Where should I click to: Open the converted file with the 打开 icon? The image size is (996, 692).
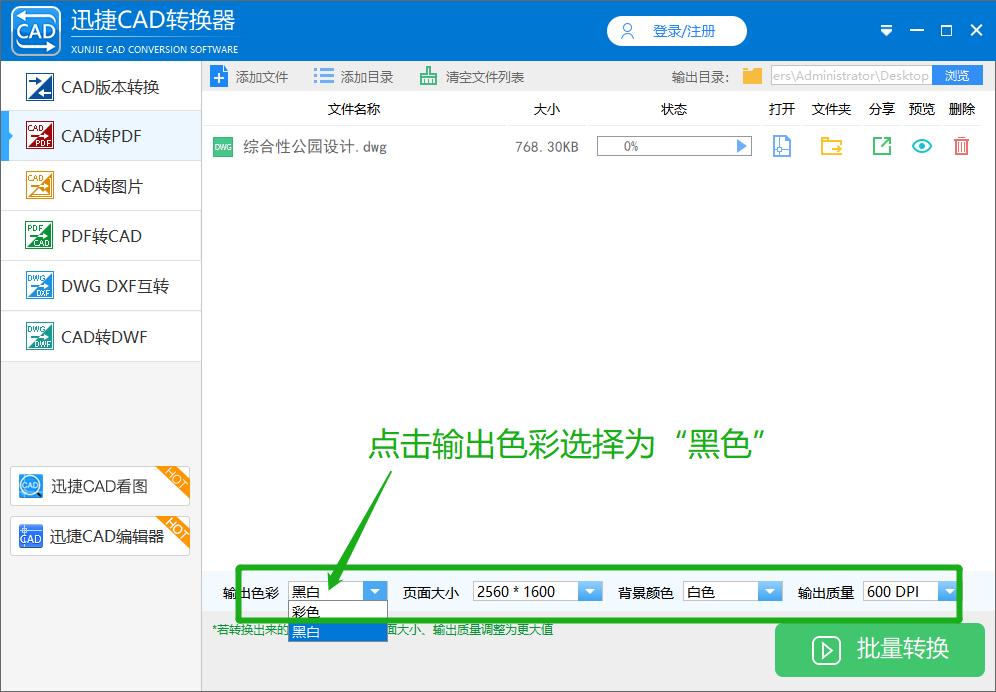(x=781, y=146)
